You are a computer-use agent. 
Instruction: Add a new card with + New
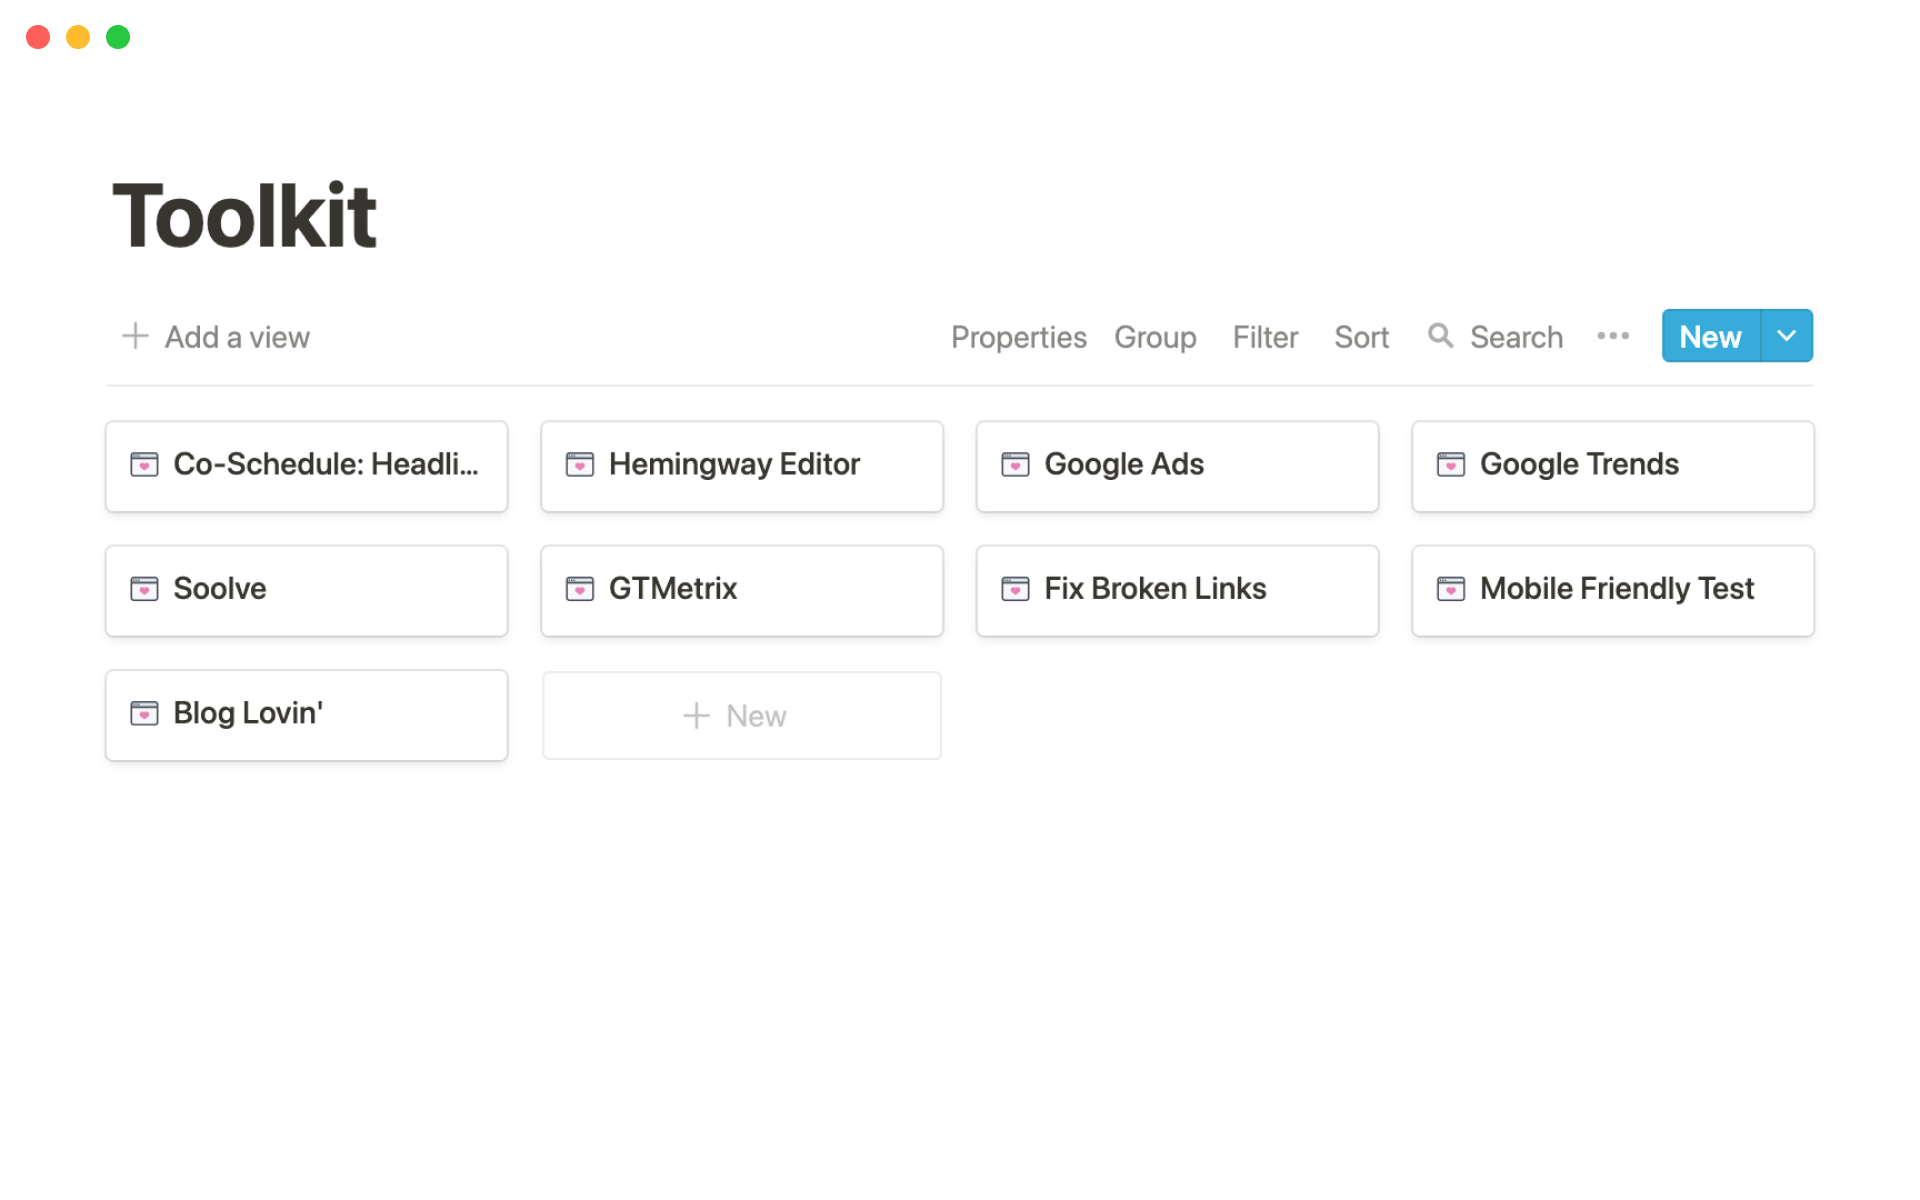741,716
